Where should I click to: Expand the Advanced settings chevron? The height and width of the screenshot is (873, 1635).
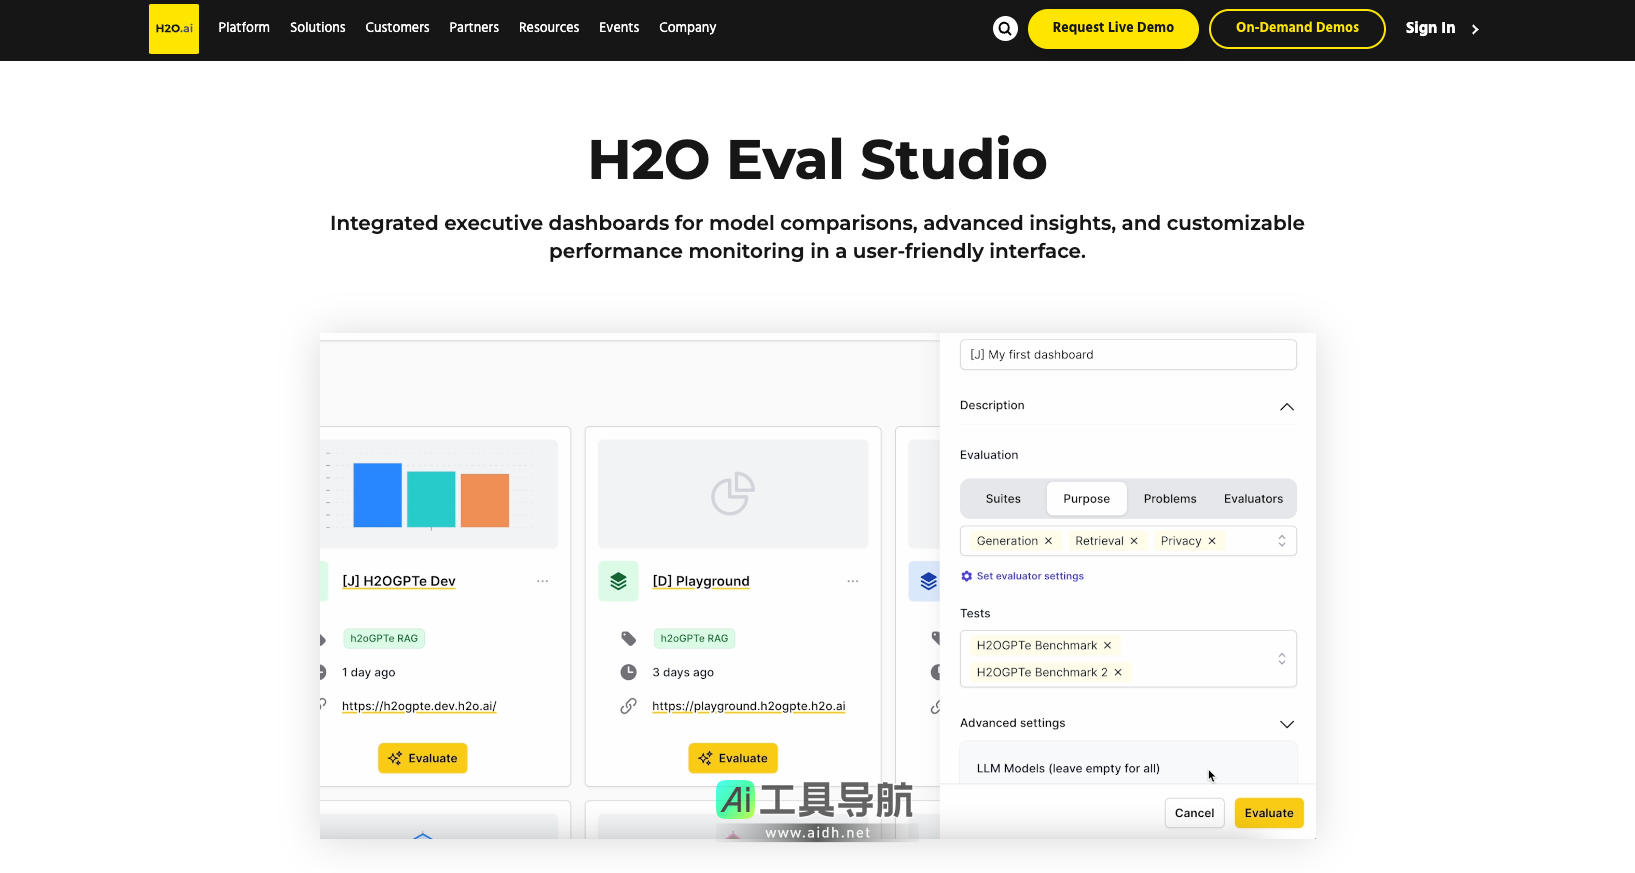(x=1287, y=724)
